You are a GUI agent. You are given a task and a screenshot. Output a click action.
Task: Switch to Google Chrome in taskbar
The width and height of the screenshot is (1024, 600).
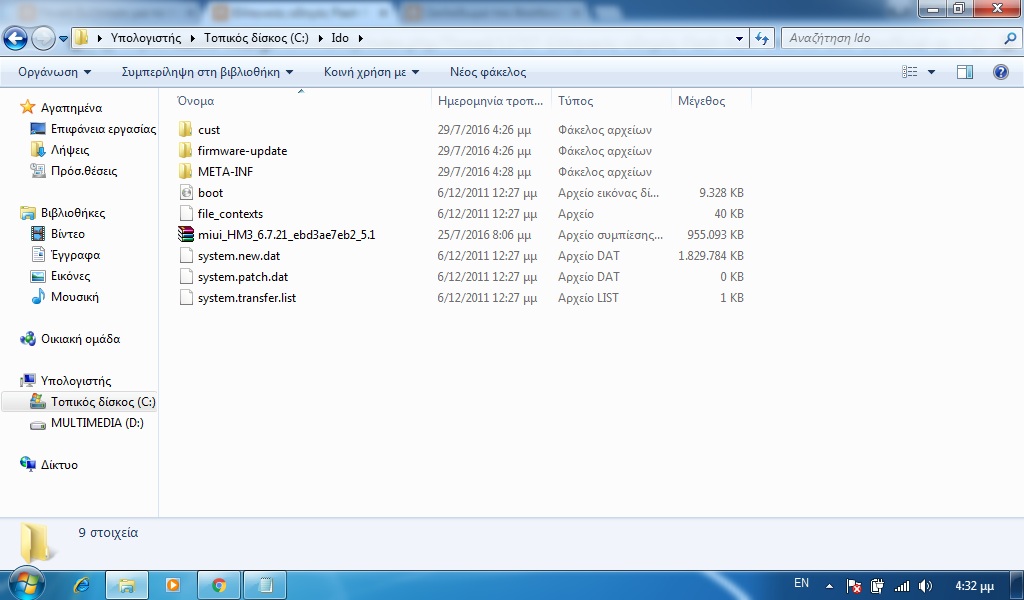point(219,585)
